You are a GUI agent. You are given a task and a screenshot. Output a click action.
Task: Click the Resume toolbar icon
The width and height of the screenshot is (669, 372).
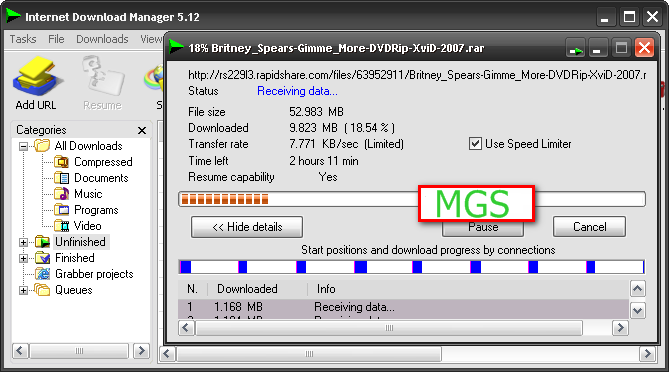click(x=102, y=76)
